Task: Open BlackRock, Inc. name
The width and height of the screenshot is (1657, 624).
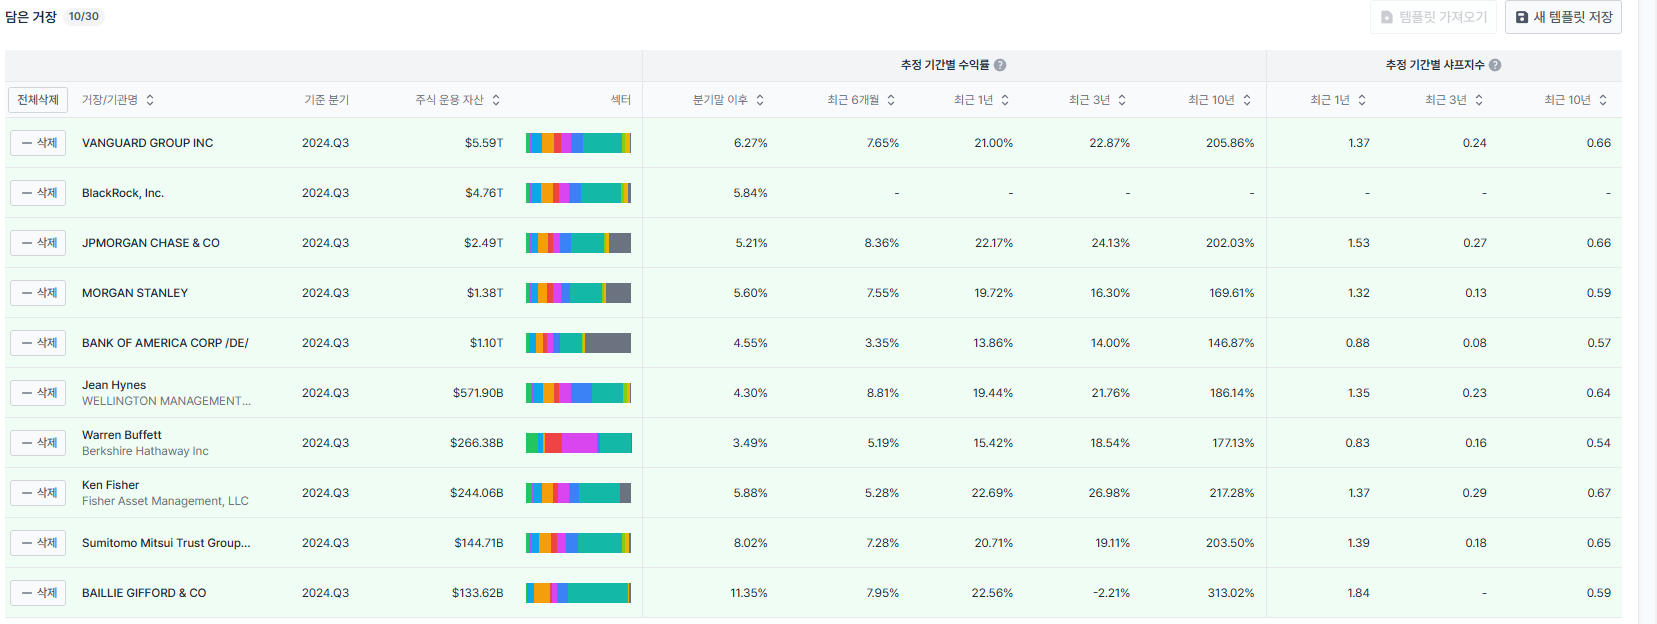Action: (x=123, y=193)
